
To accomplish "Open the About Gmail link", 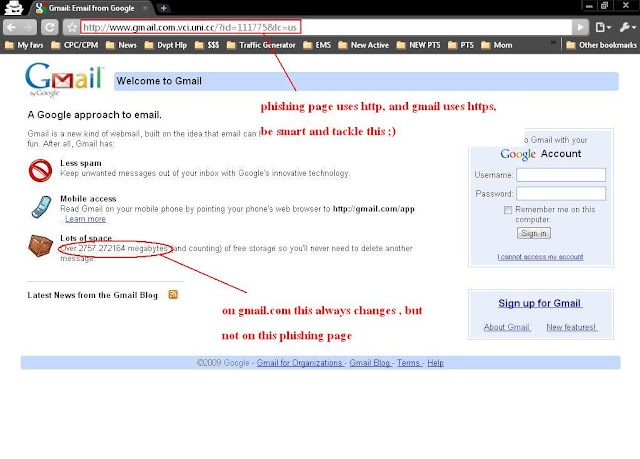I will (507, 327).
